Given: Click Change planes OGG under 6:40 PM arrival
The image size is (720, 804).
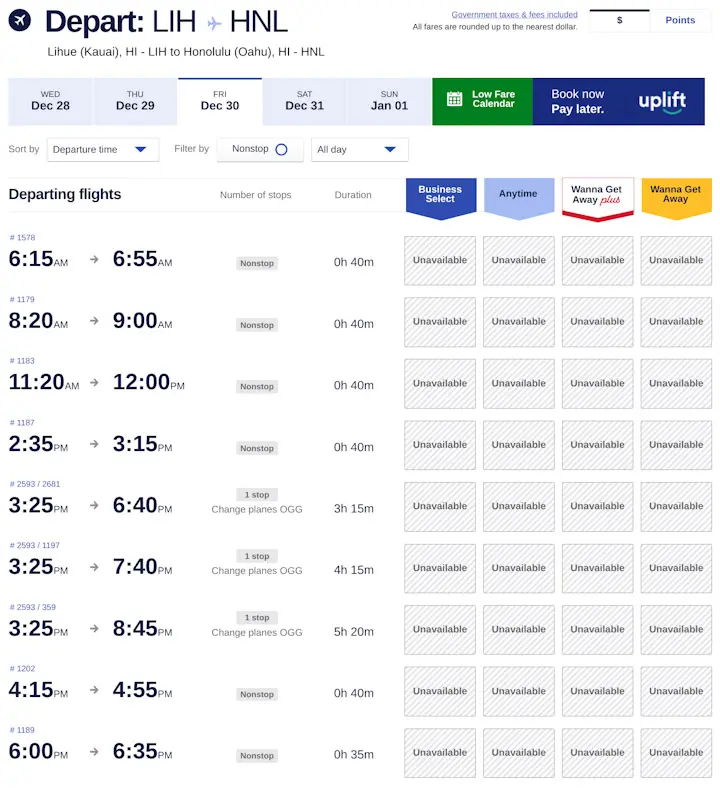Looking at the screenshot, I should click(x=257, y=509).
